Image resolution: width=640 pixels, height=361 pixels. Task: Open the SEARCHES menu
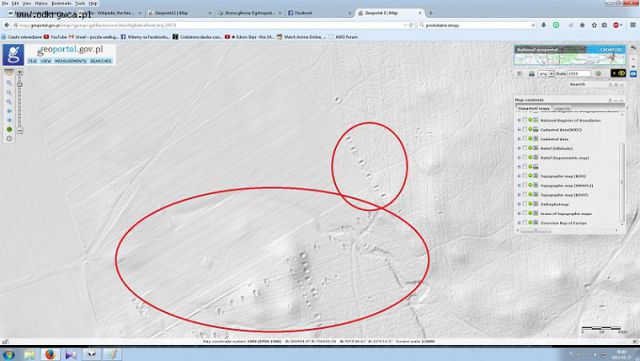tap(100, 61)
